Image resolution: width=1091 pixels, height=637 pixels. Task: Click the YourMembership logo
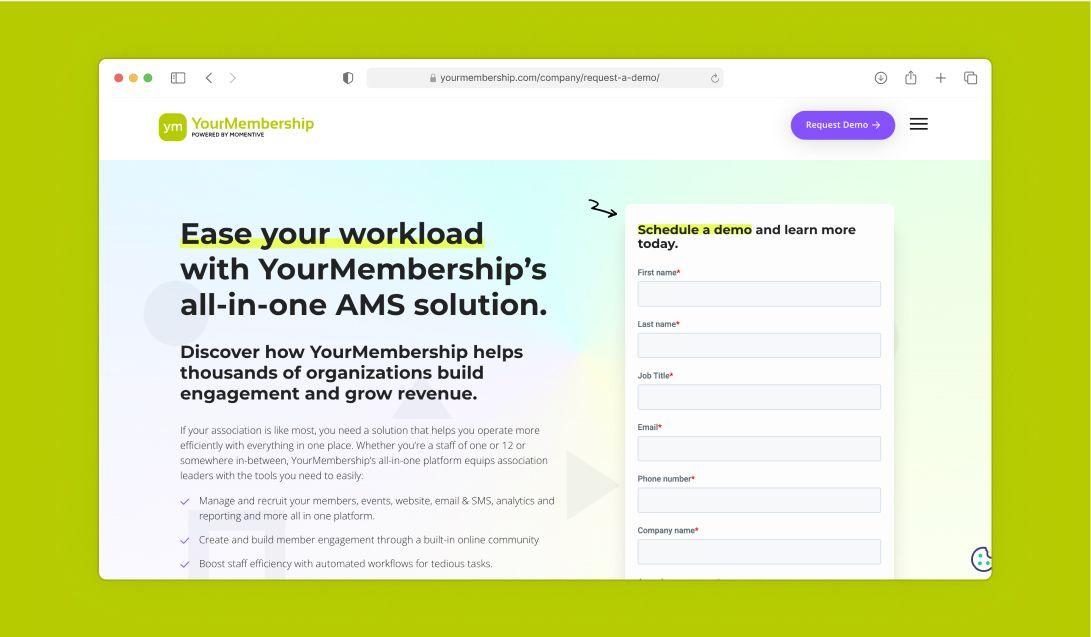tap(236, 127)
